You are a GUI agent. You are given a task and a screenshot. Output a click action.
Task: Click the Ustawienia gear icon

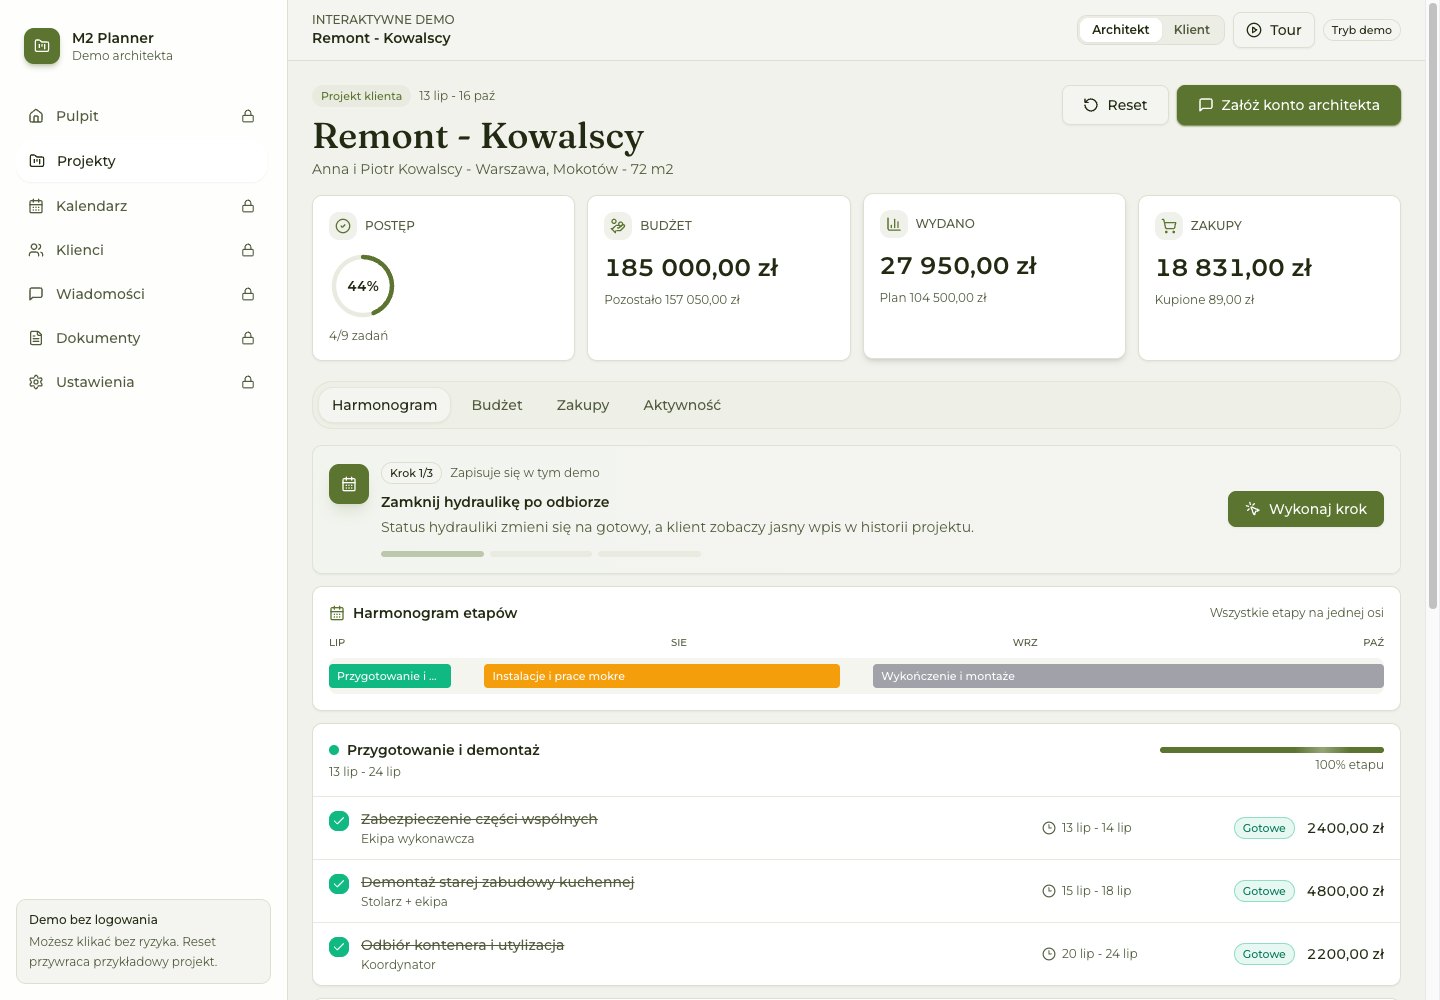pos(36,382)
